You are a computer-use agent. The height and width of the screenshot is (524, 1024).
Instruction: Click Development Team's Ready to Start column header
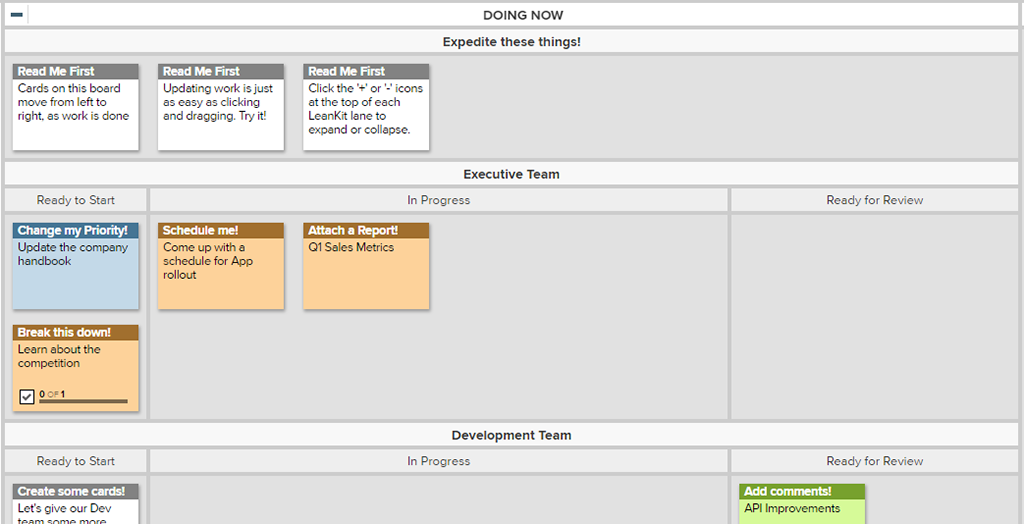[76, 461]
